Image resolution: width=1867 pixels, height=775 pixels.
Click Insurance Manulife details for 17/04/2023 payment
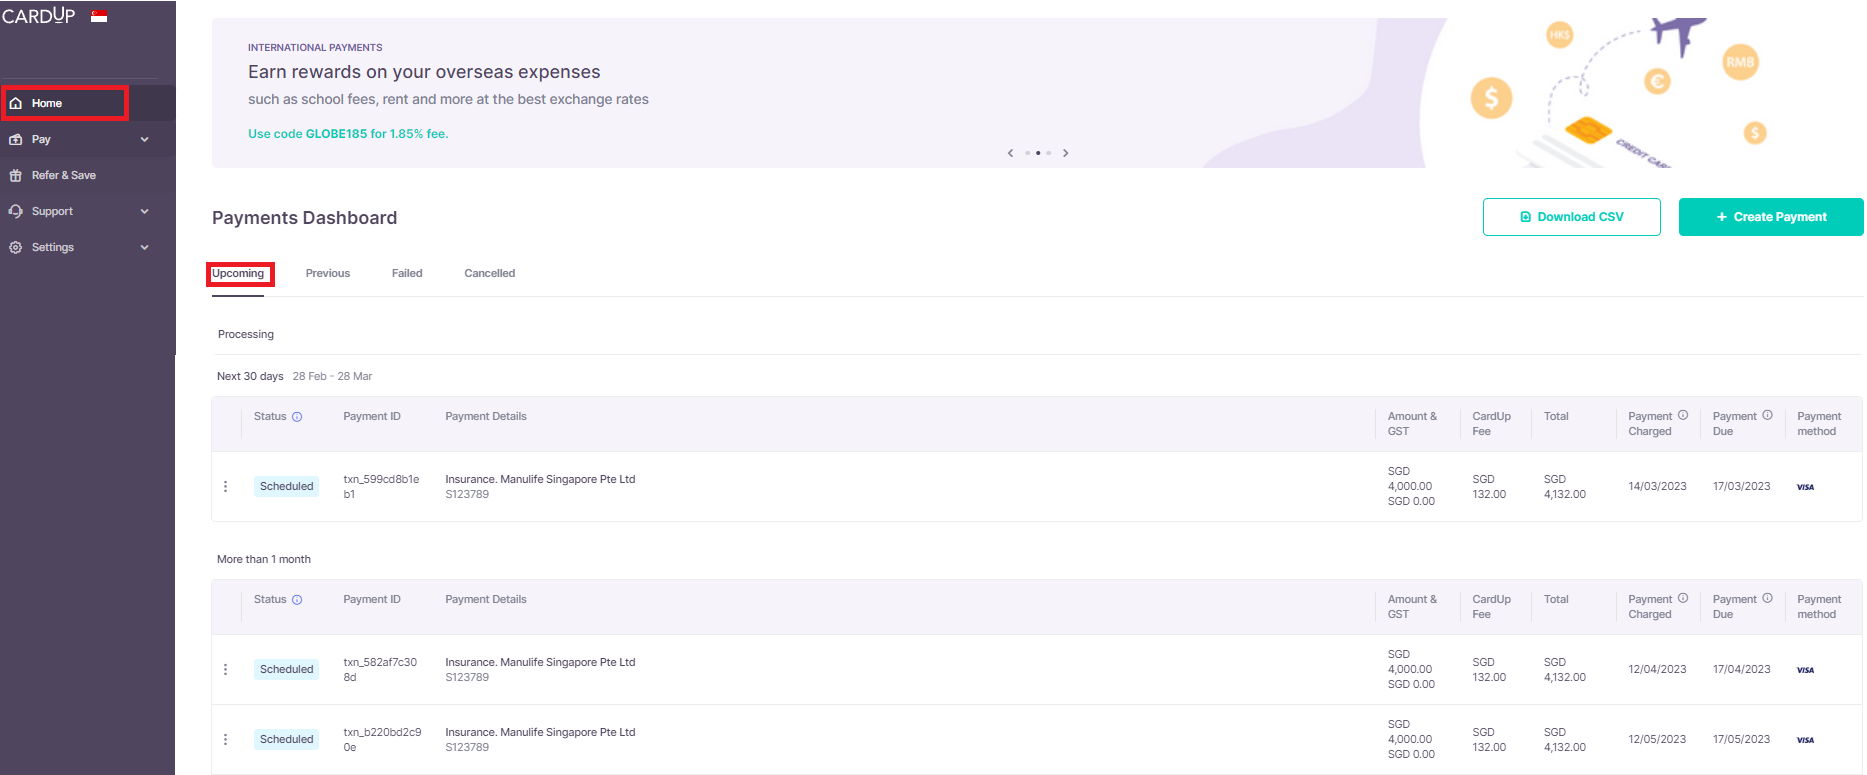pyautogui.click(x=540, y=670)
